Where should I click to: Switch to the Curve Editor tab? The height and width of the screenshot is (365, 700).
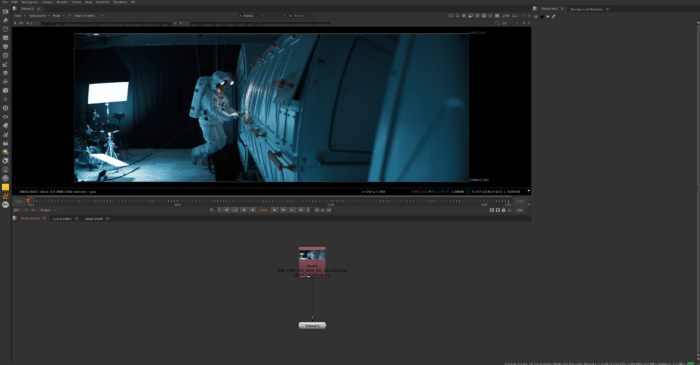coord(62,219)
